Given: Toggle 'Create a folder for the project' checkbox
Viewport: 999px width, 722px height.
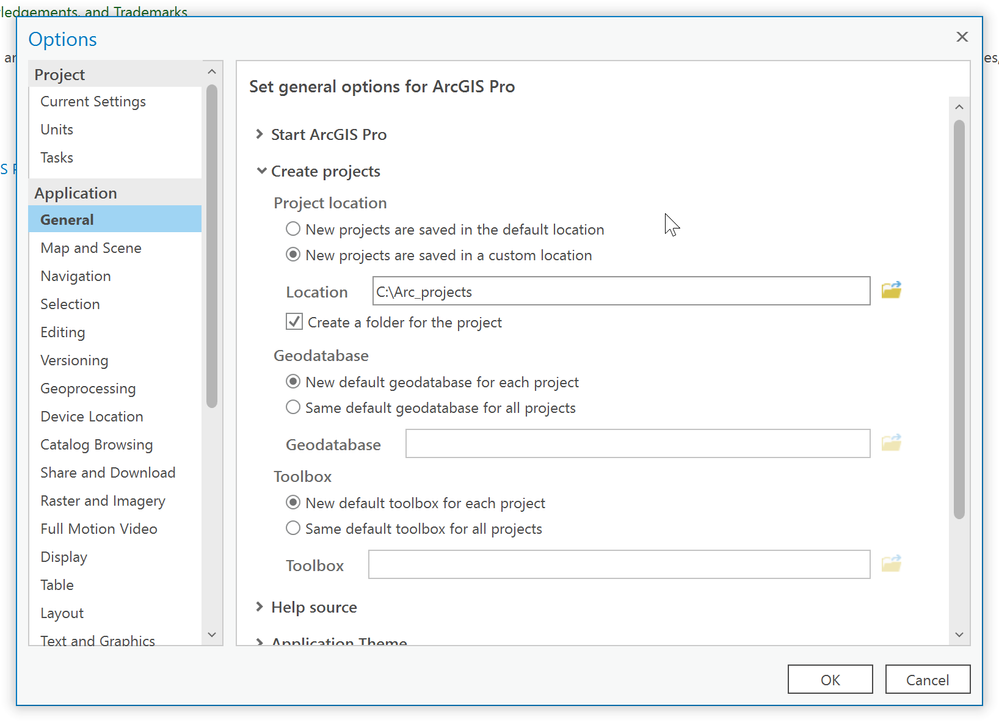Looking at the screenshot, I should coord(295,322).
